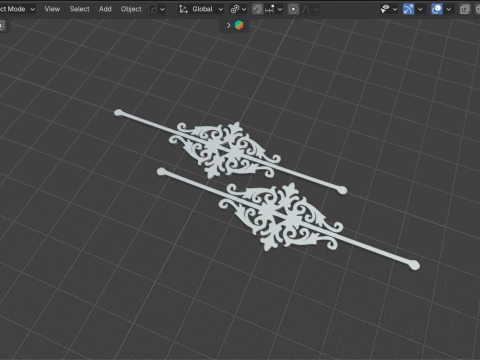Image resolution: width=480 pixels, height=360 pixels.
Task: Open the Select menu
Action: 79,9
